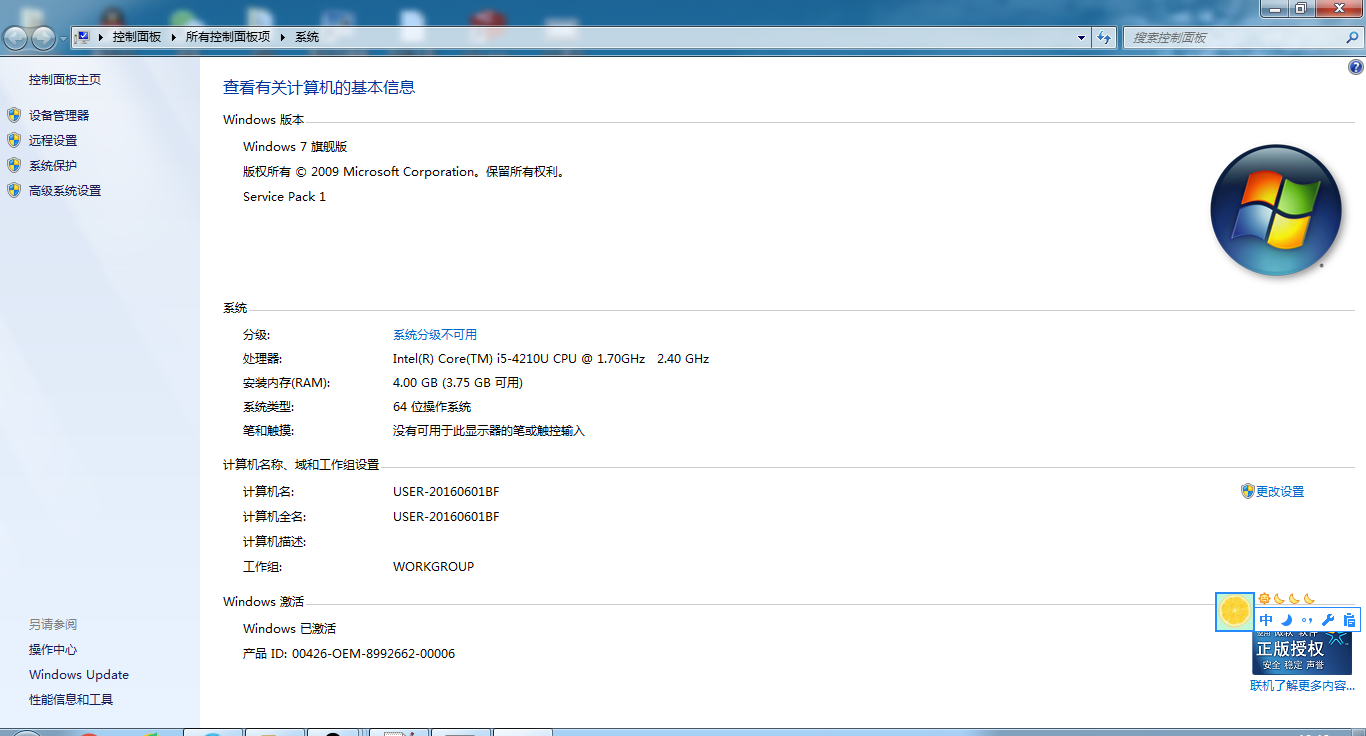Click the clipboard icon on input toolbar
Viewport: 1366px width, 736px height.
point(1349,620)
